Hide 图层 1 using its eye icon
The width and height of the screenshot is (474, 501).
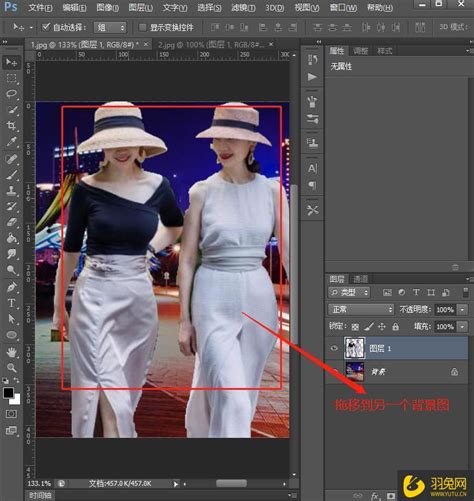(x=334, y=348)
